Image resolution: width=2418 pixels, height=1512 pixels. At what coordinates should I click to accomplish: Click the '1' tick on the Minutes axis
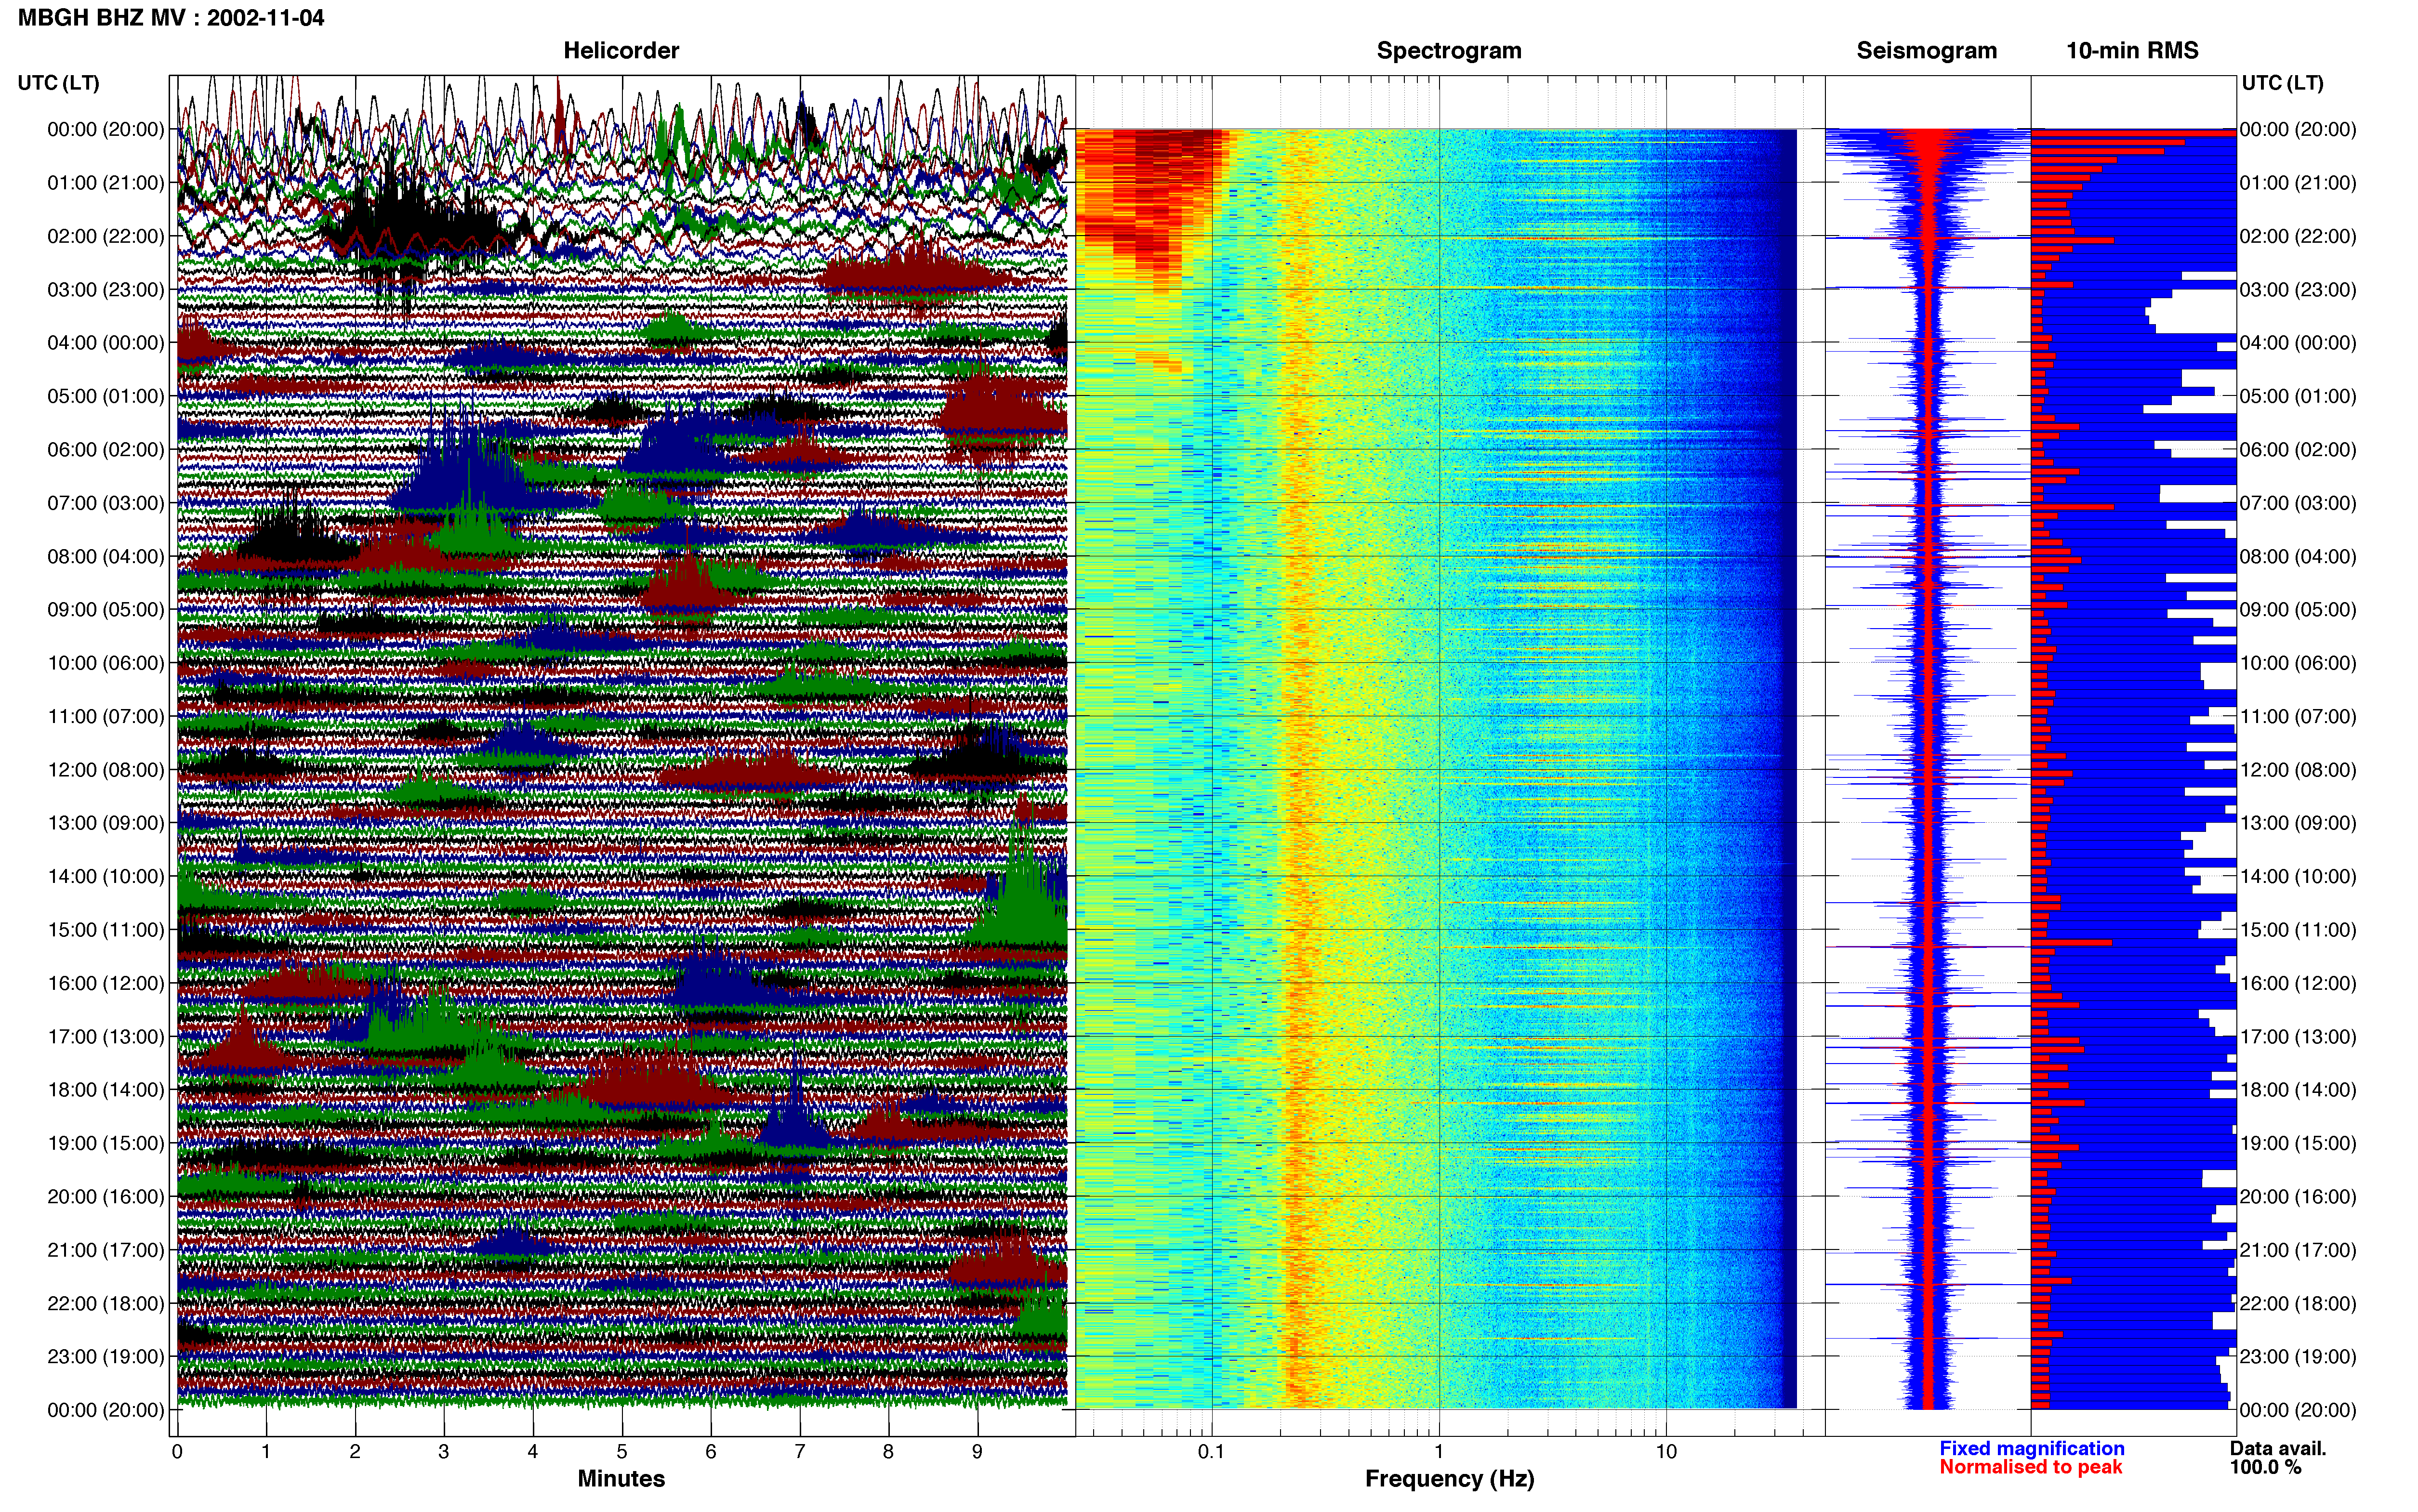point(266,1452)
